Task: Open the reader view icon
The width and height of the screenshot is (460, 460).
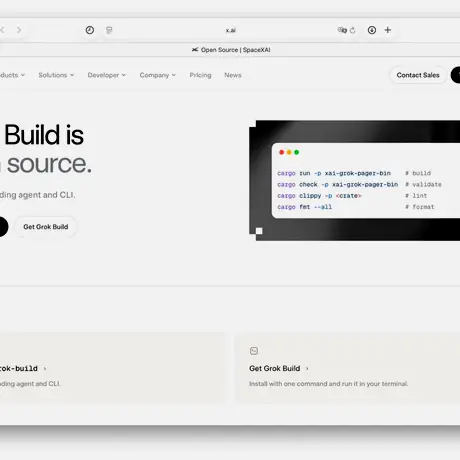Action: (x=109, y=30)
